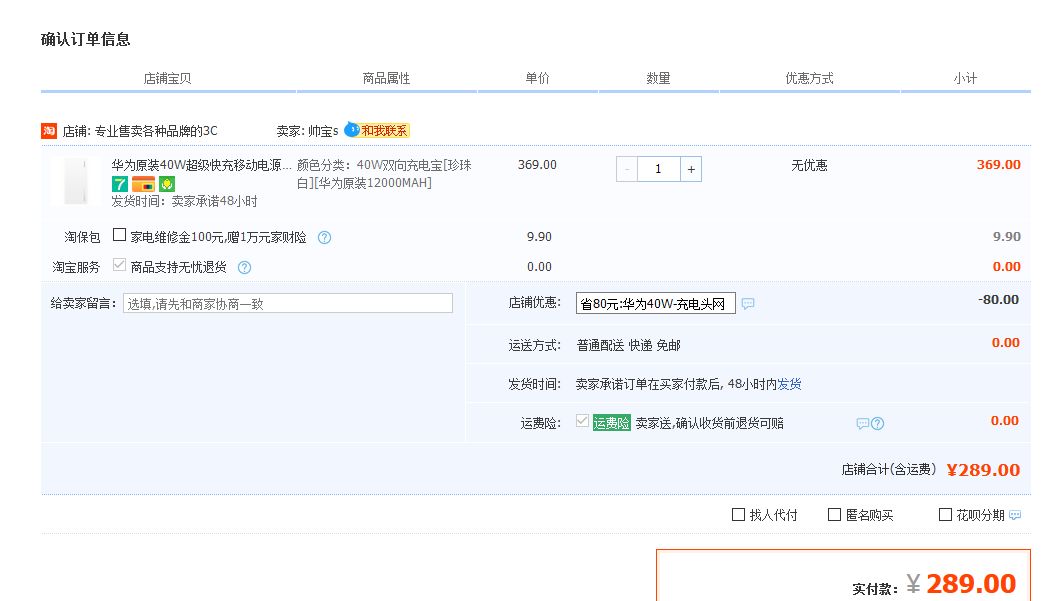
Task: Click the green guarantee badge icon
Action: pyautogui.click(x=167, y=183)
